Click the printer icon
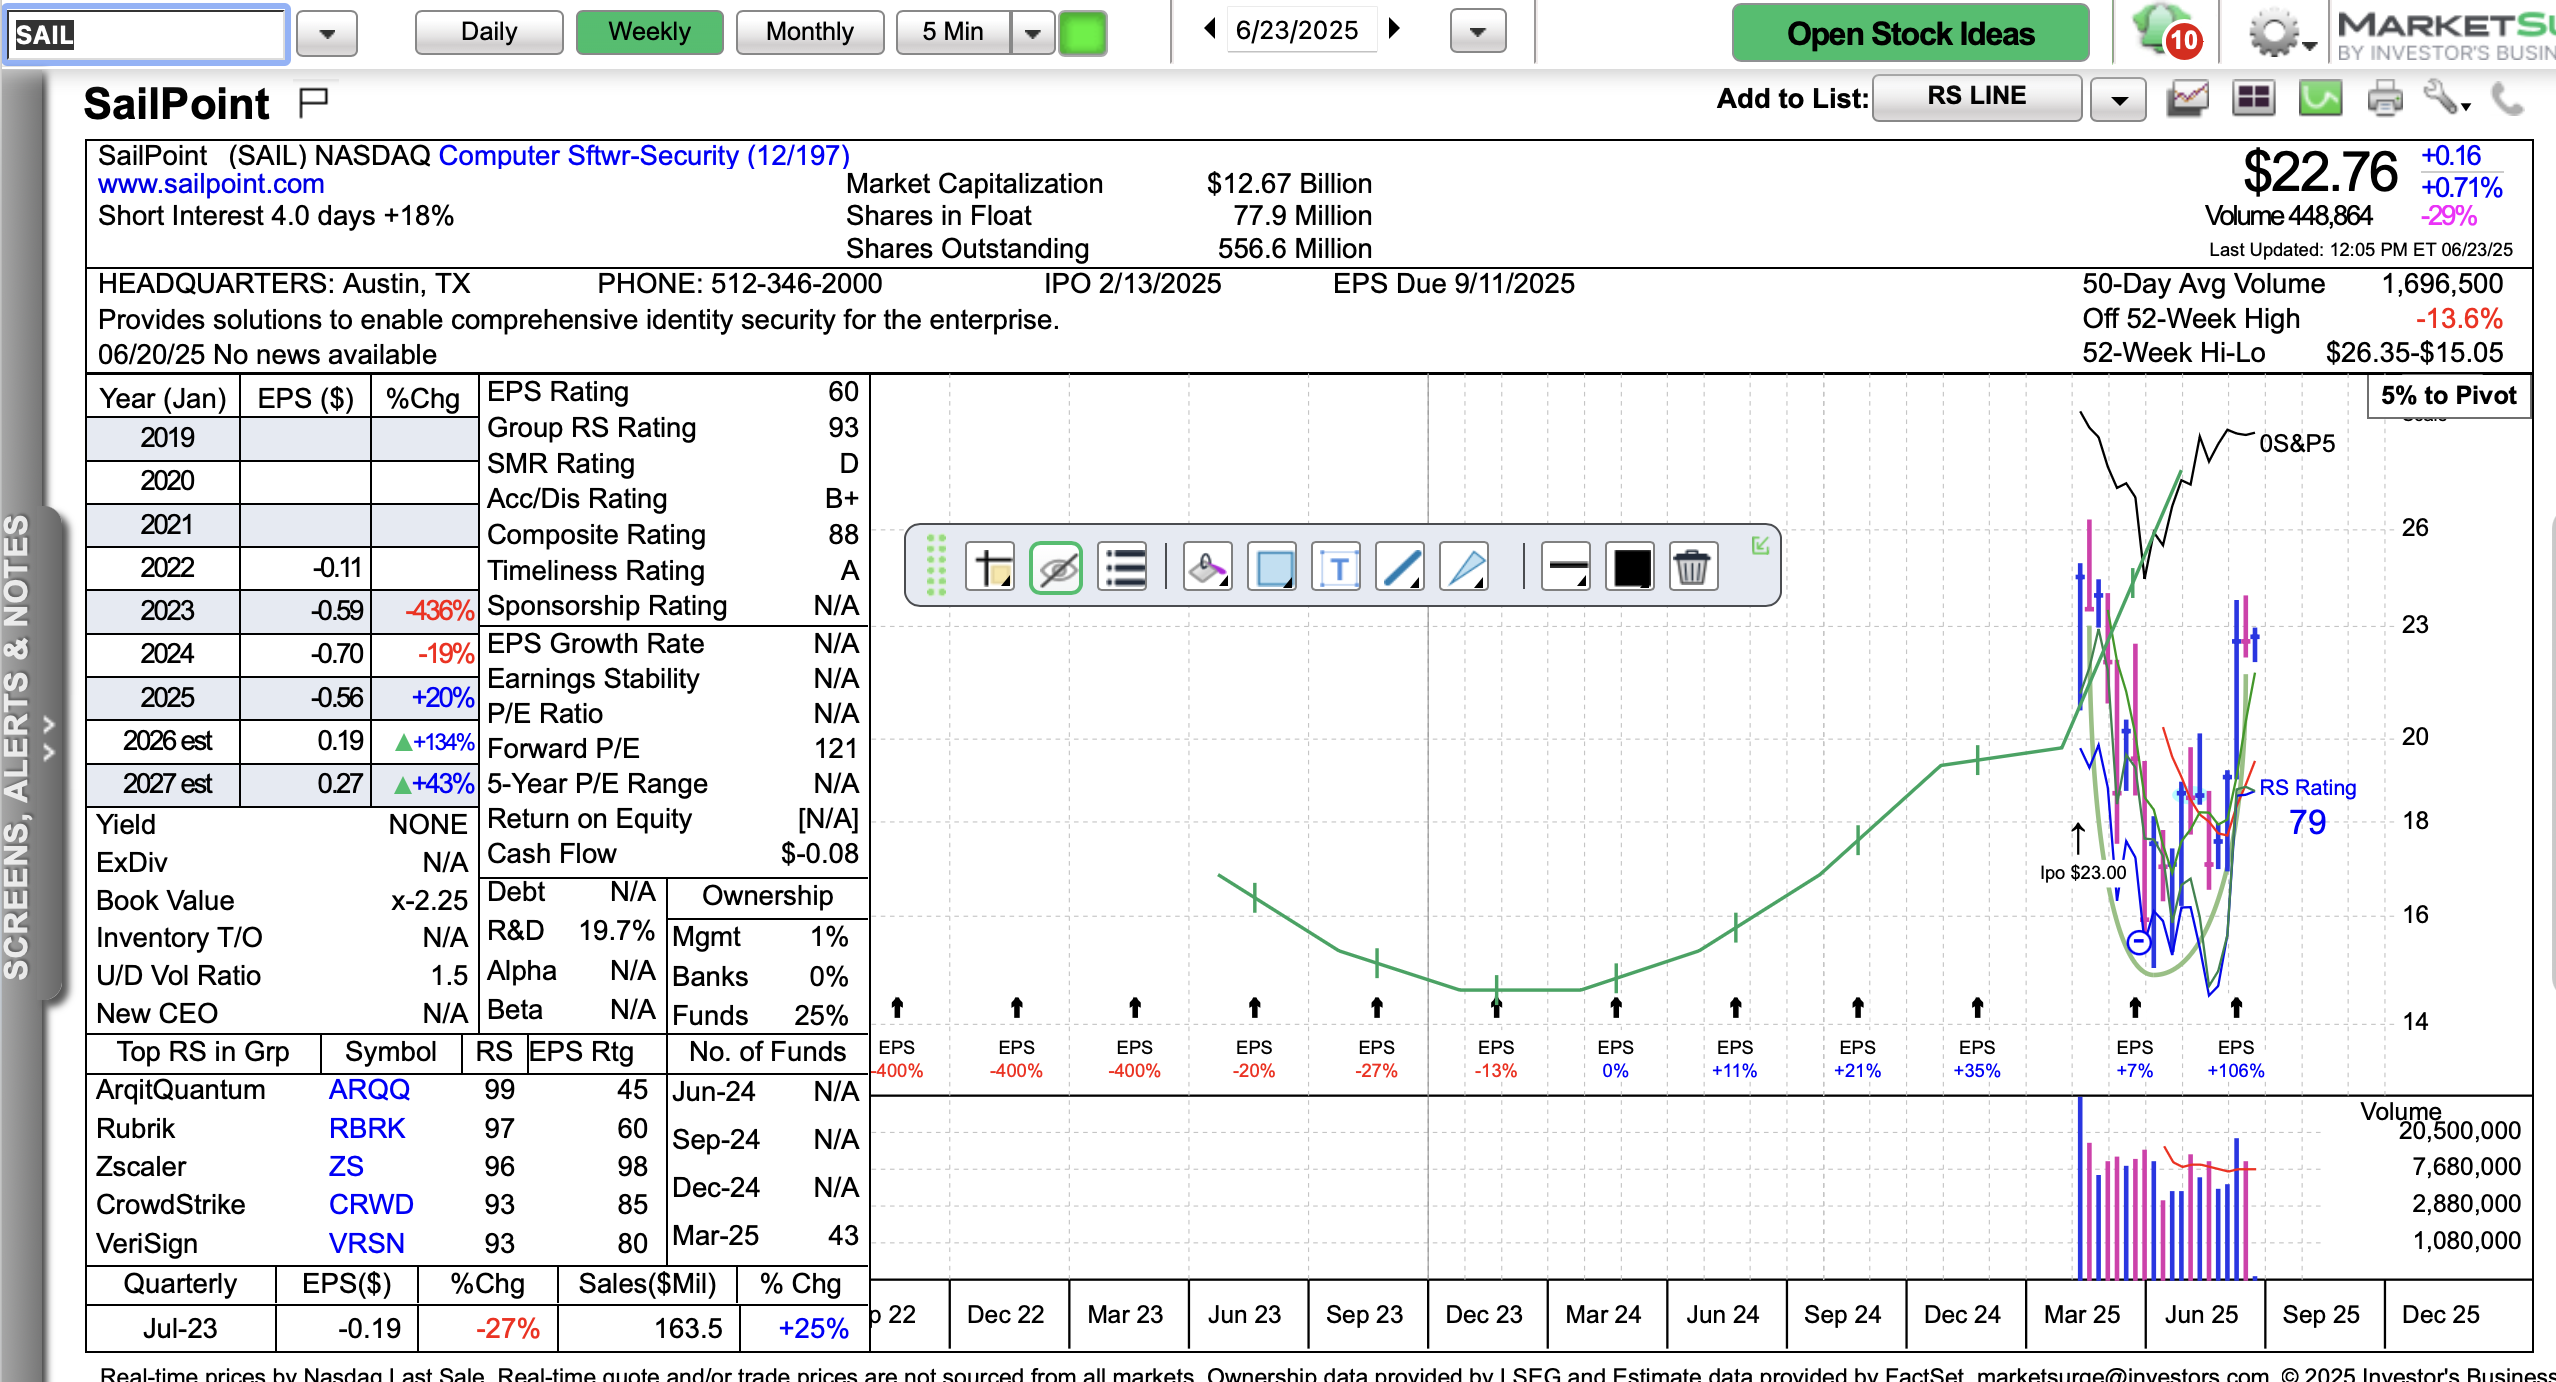2556x1382 pixels. coord(2384,98)
